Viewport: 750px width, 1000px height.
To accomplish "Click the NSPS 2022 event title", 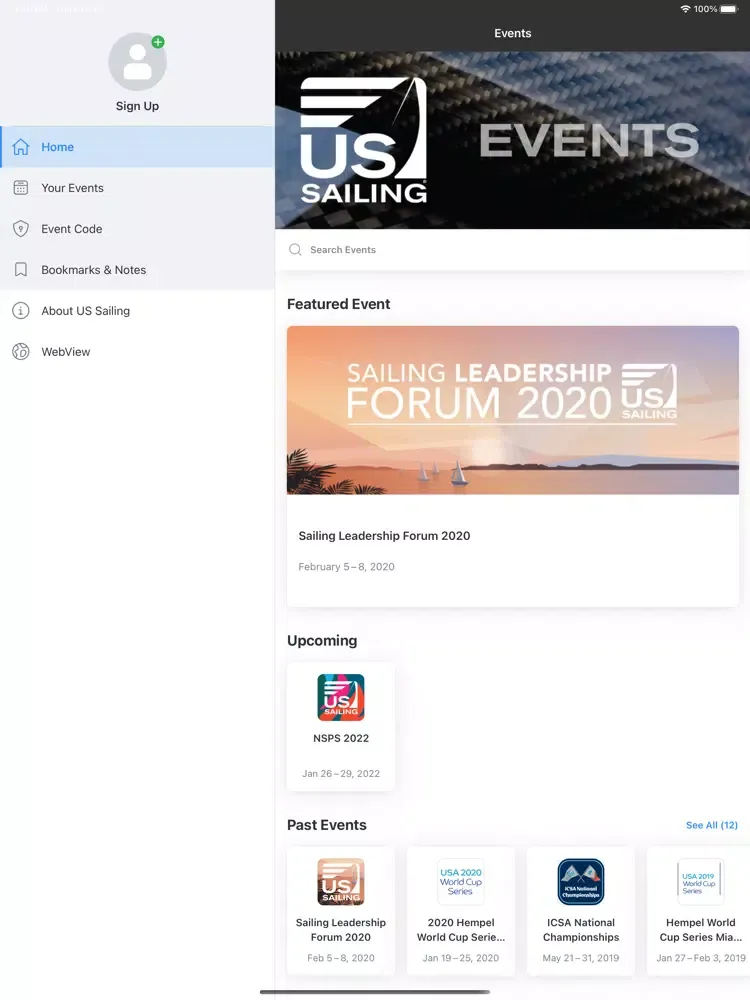I will [341, 738].
